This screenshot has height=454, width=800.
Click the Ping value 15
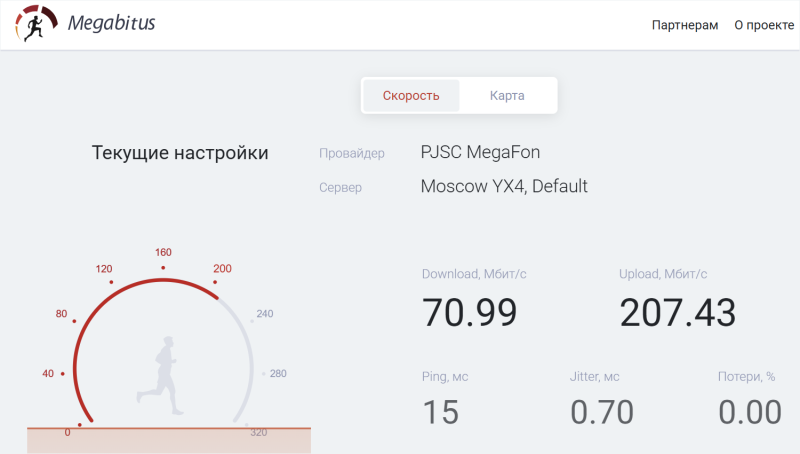tap(440, 412)
